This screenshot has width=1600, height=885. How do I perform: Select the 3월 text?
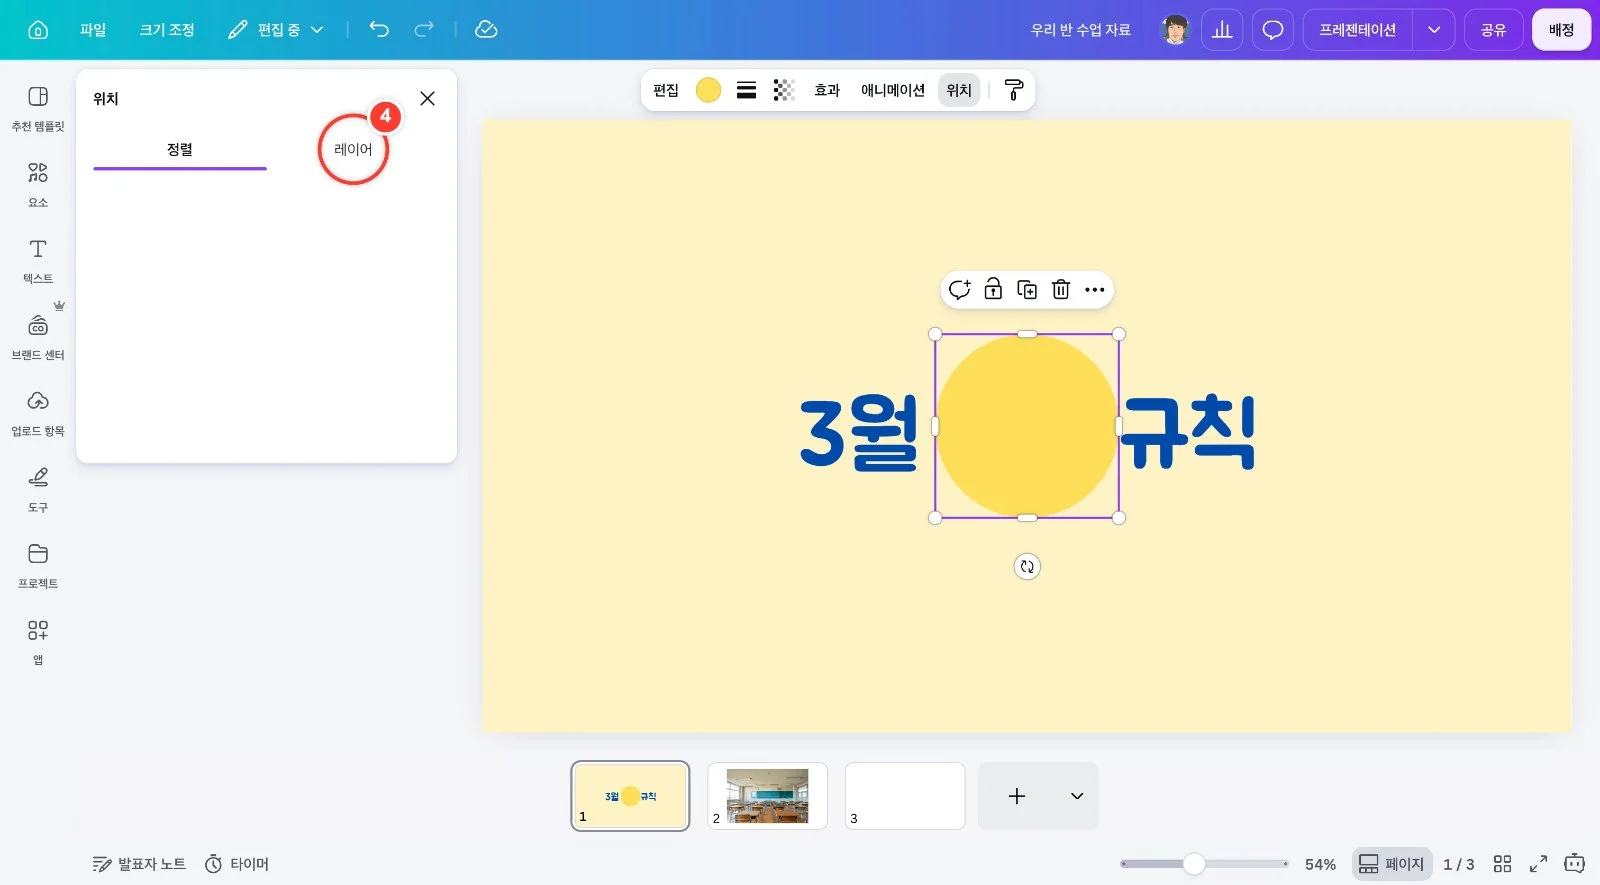point(859,432)
